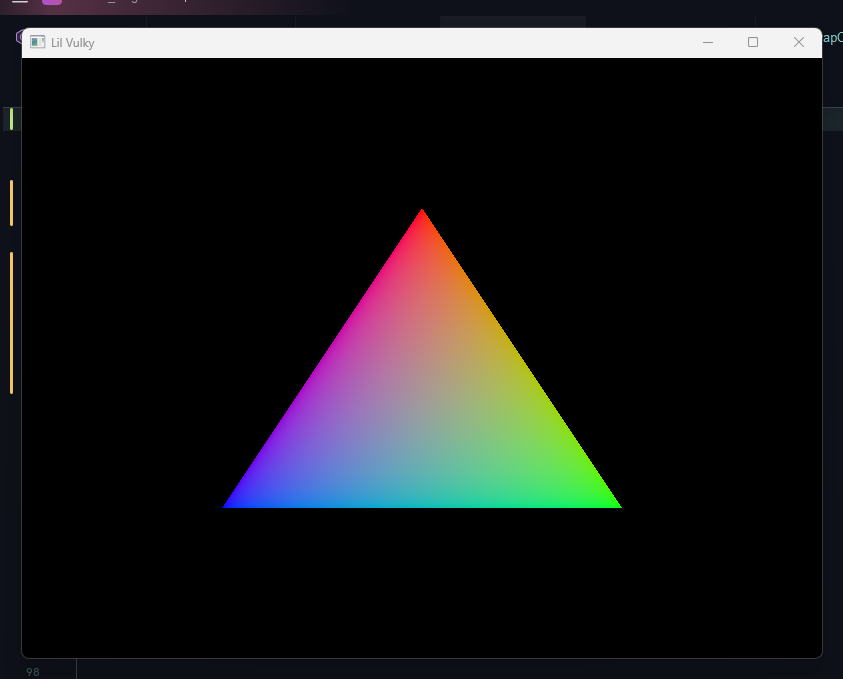Click the Lil Vulky window icon
This screenshot has height=679, width=843.
(38, 42)
